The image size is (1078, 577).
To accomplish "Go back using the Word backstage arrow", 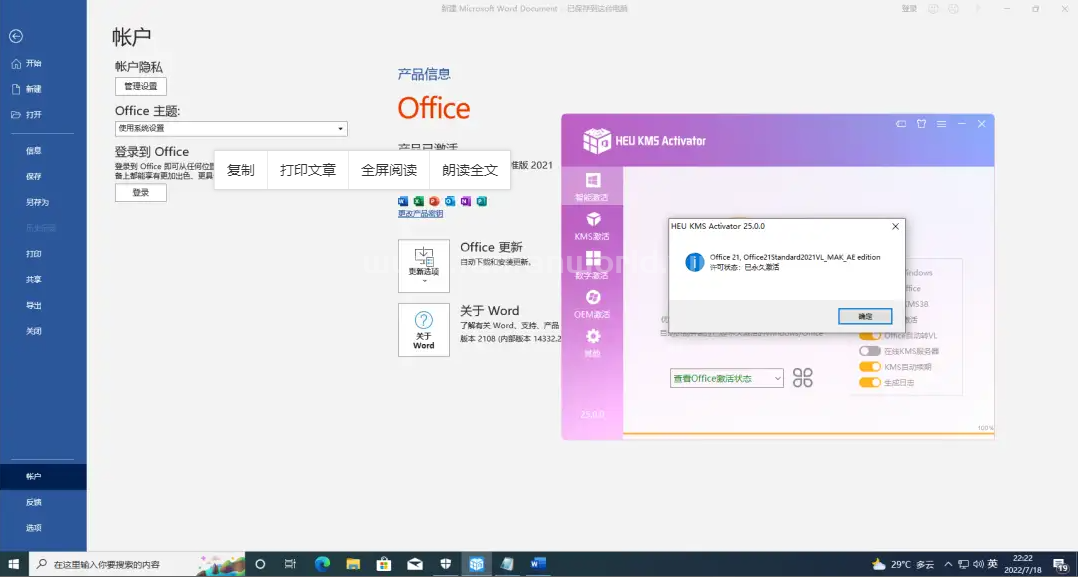I will [x=16, y=36].
